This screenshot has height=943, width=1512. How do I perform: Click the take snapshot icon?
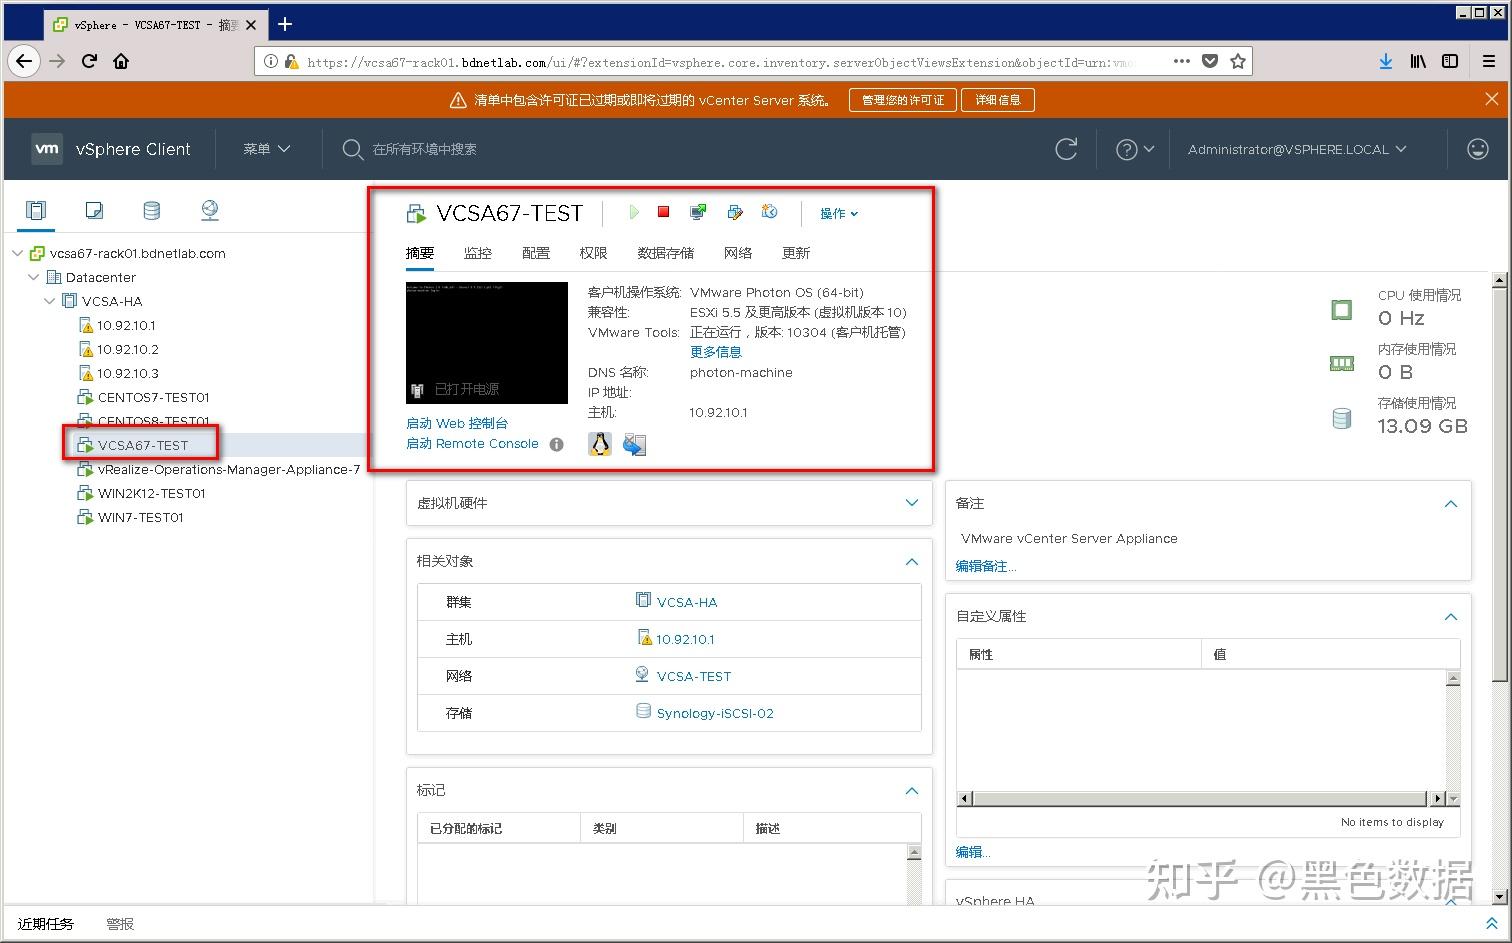pos(769,212)
